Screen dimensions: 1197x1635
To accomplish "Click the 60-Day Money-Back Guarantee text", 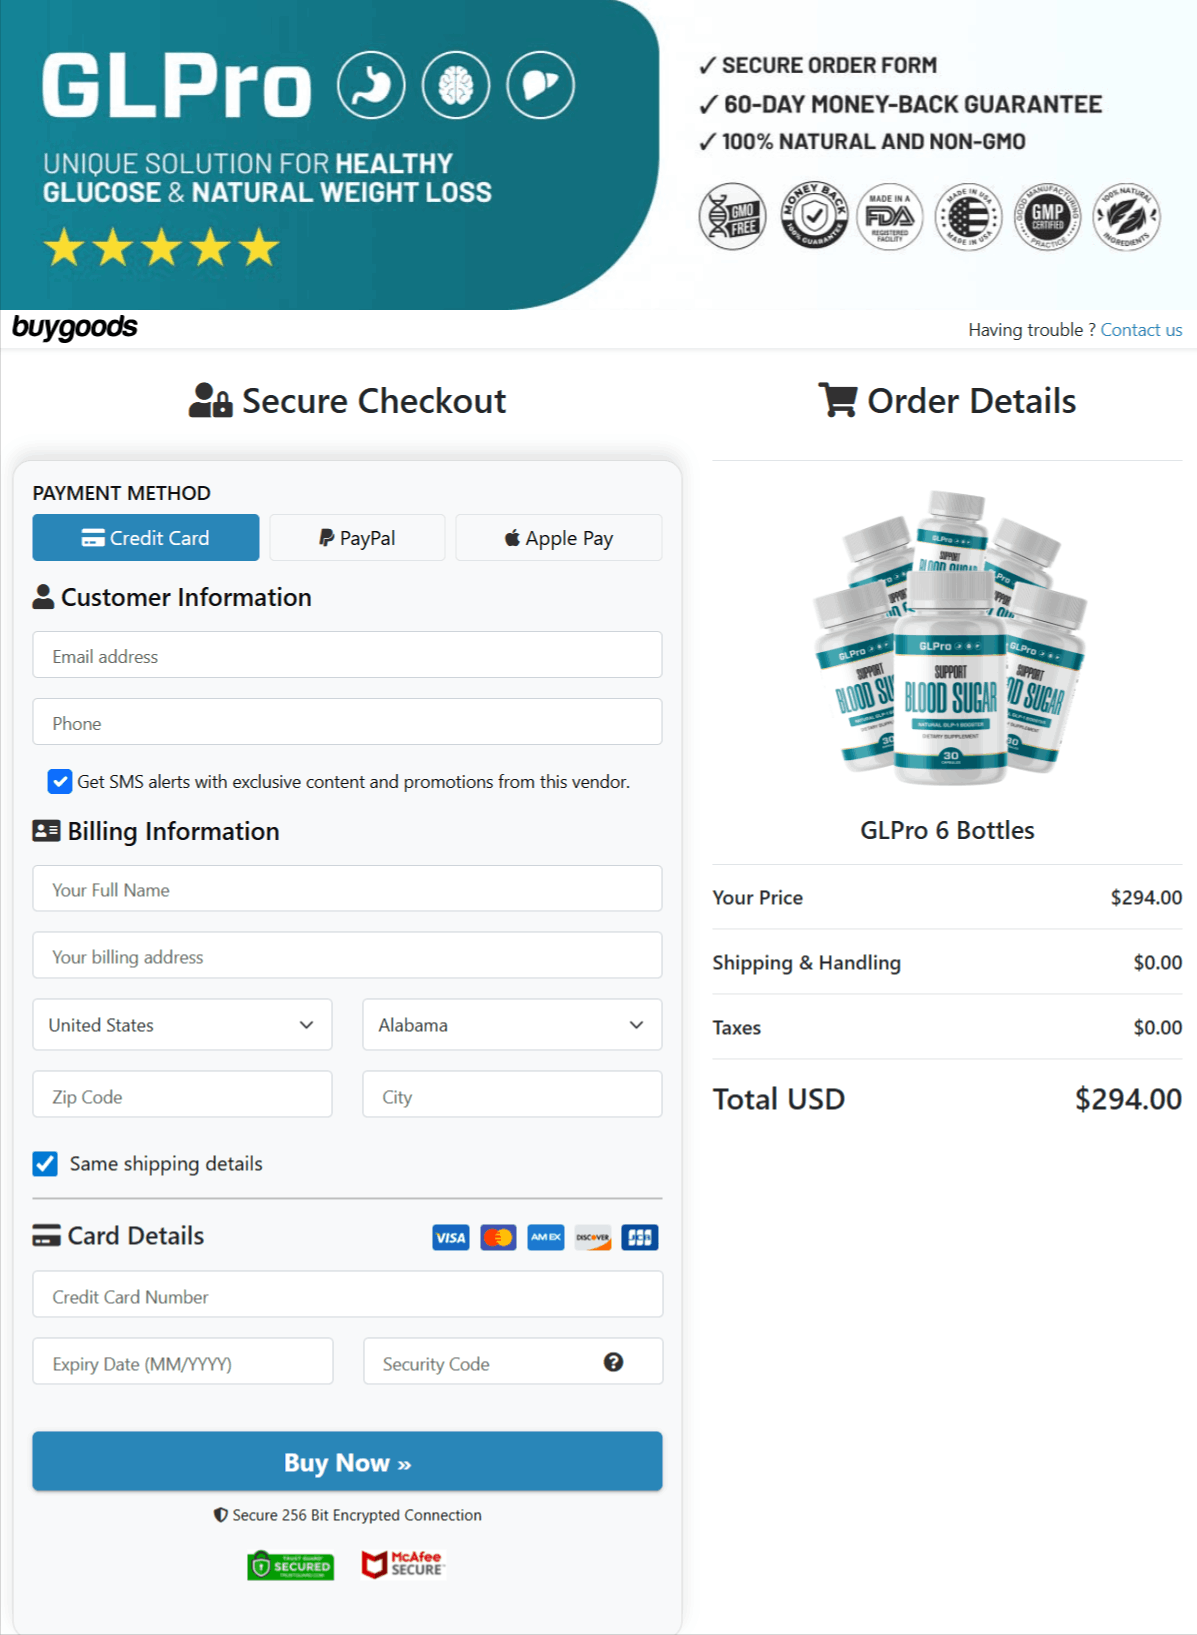I will coord(913,104).
